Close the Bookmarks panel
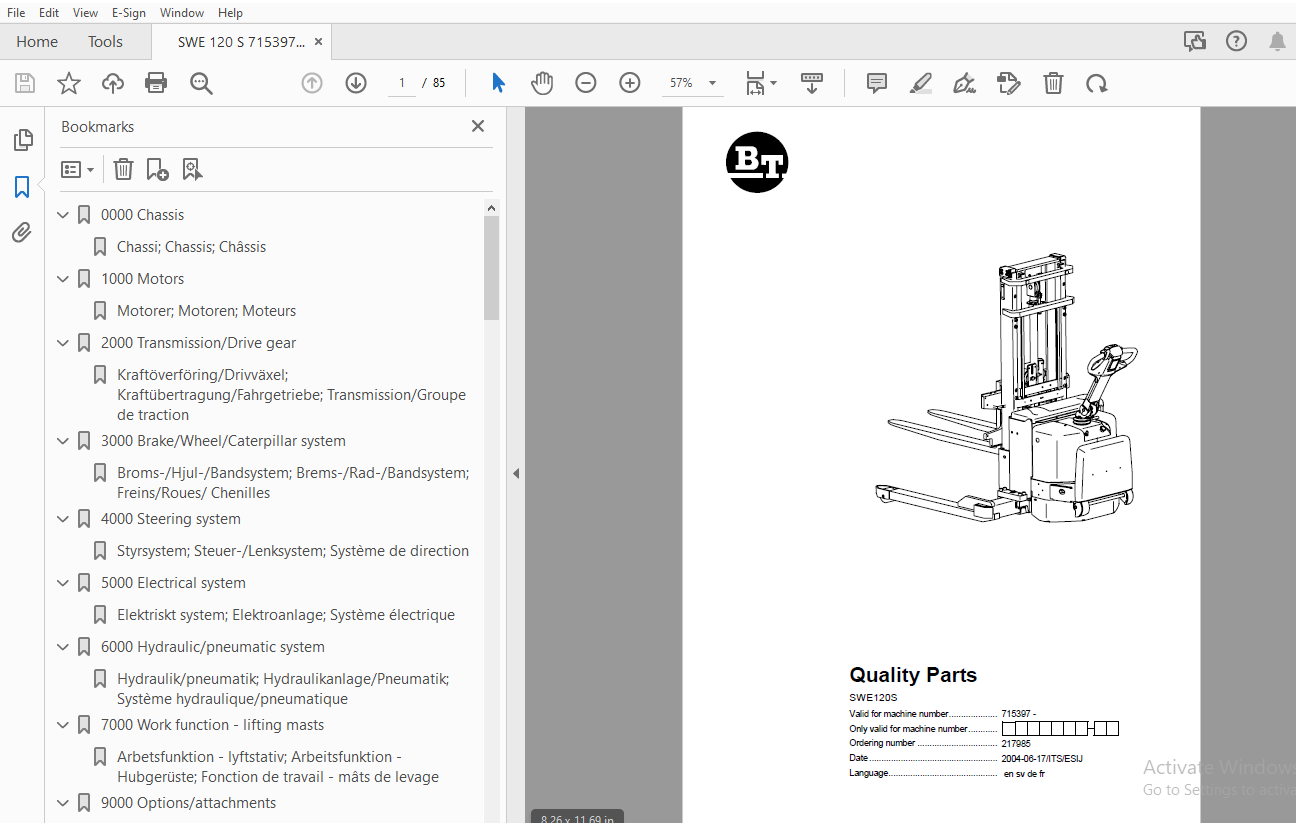This screenshot has height=823, width=1296. [x=478, y=126]
